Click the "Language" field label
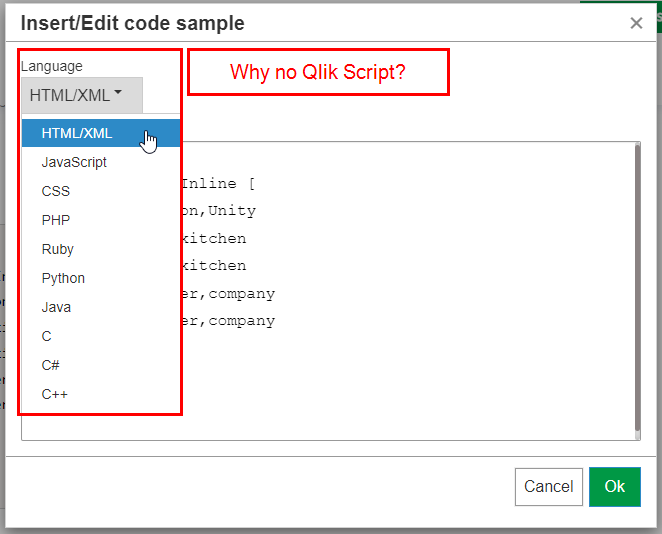662x534 pixels. pyautogui.click(x=52, y=66)
